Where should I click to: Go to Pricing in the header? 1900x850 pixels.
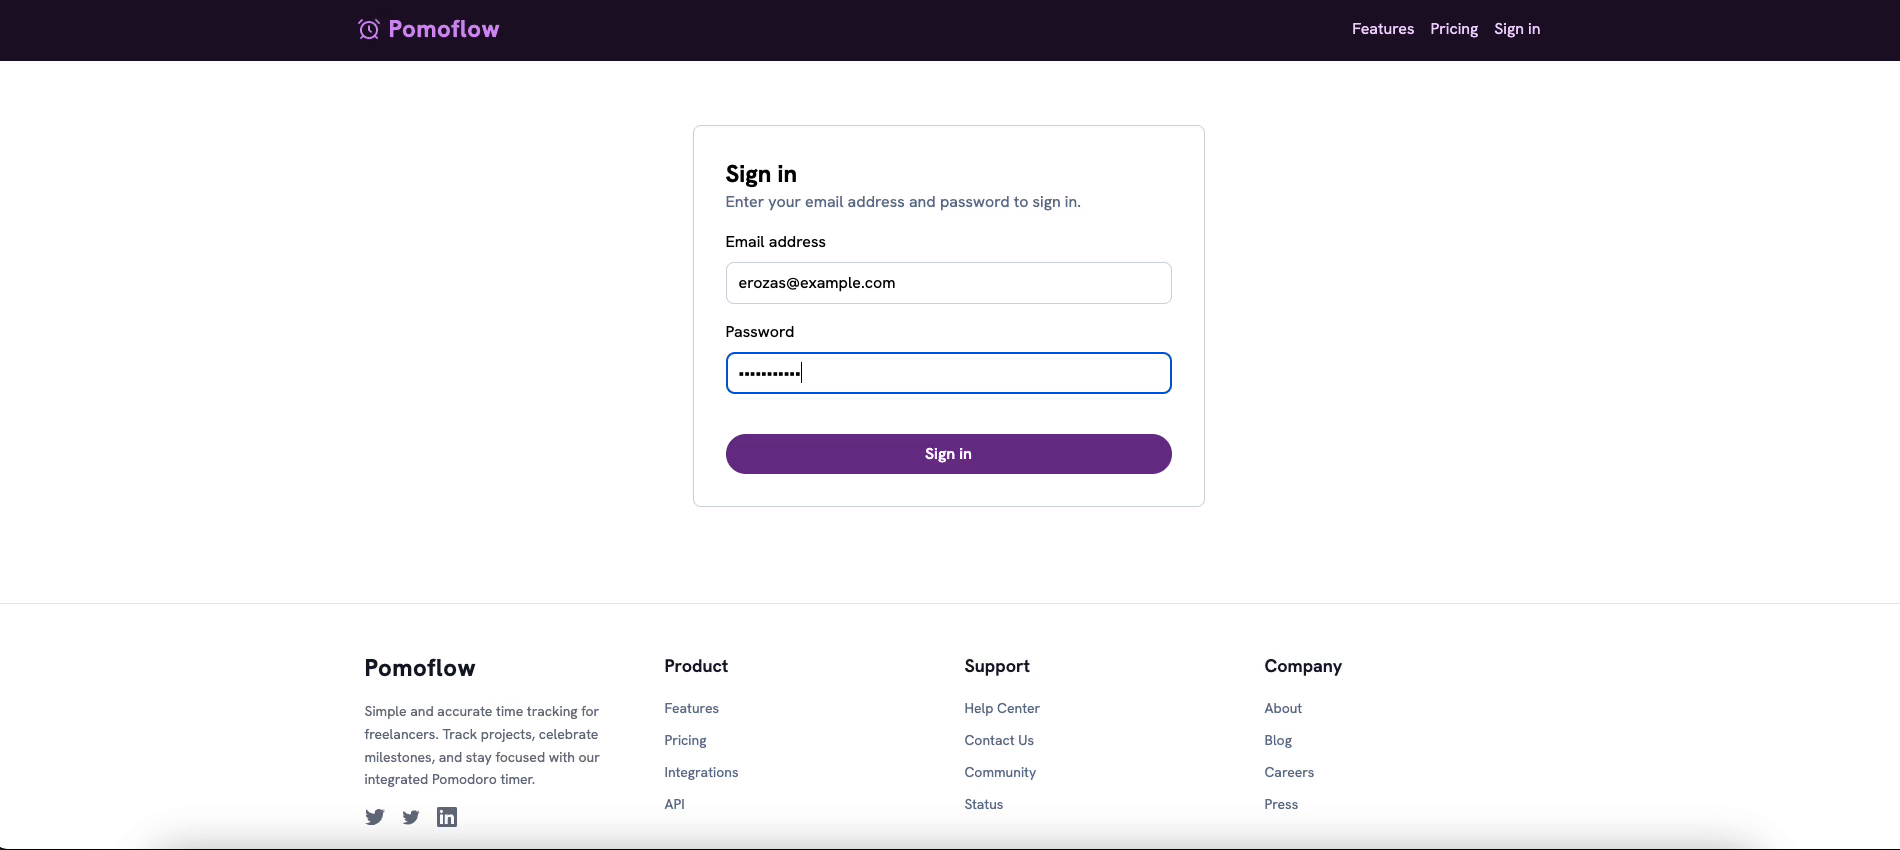[x=1453, y=29]
